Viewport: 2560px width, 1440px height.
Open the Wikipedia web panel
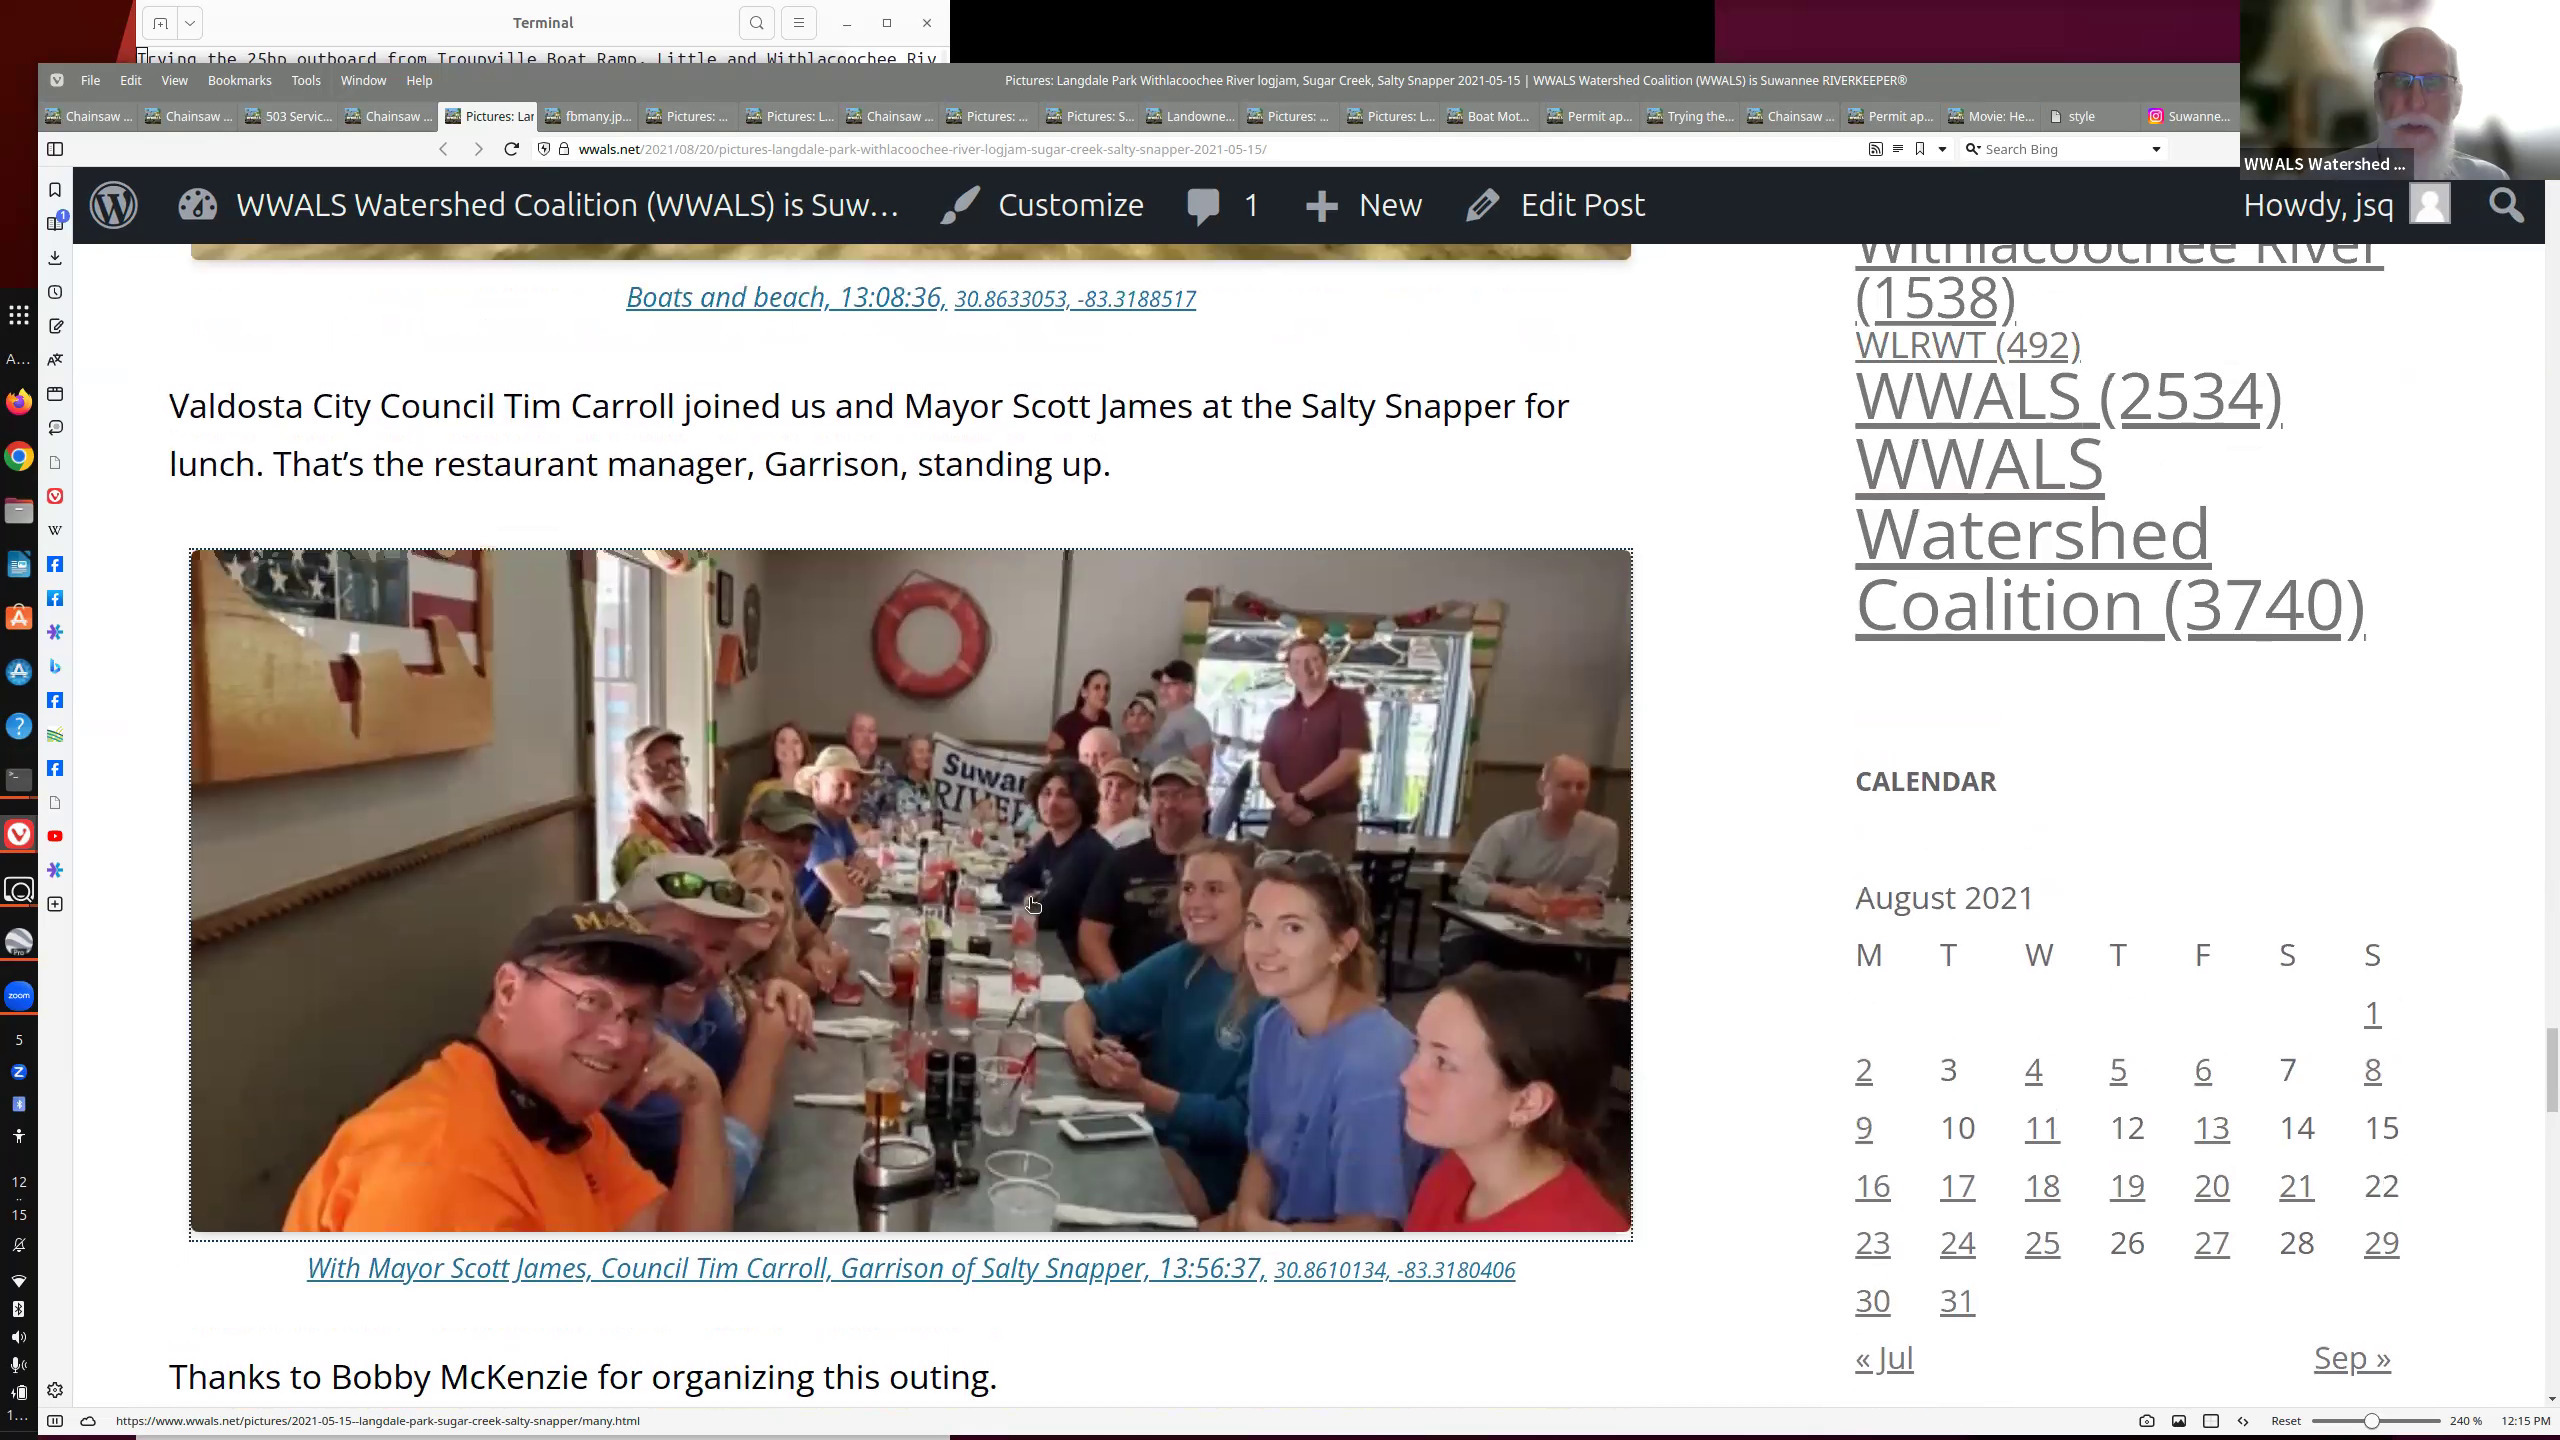pos(55,530)
